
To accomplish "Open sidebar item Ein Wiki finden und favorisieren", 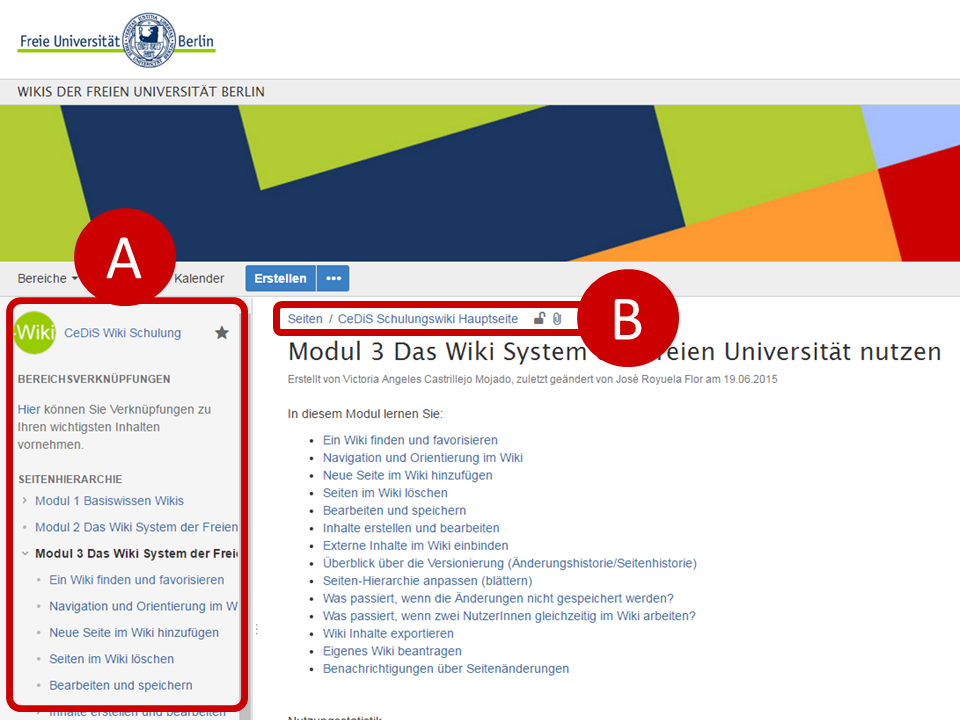I will tap(137, 580).
